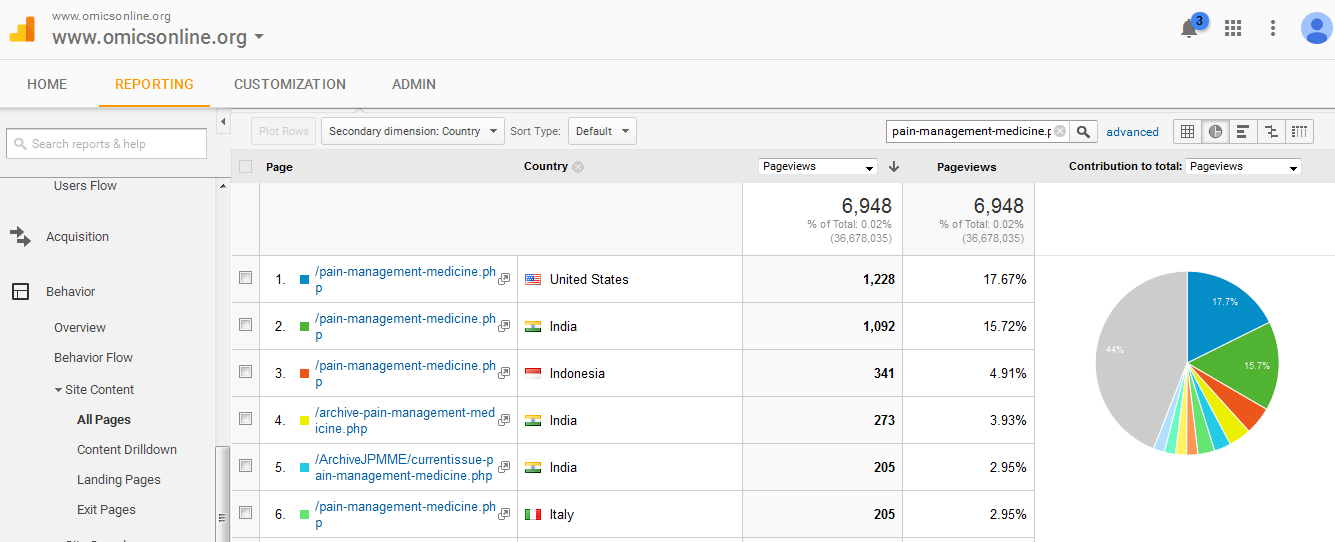This screenshot has width=1335, height=542.
Task: Open United States row page in new window
Action: [504, 279]
